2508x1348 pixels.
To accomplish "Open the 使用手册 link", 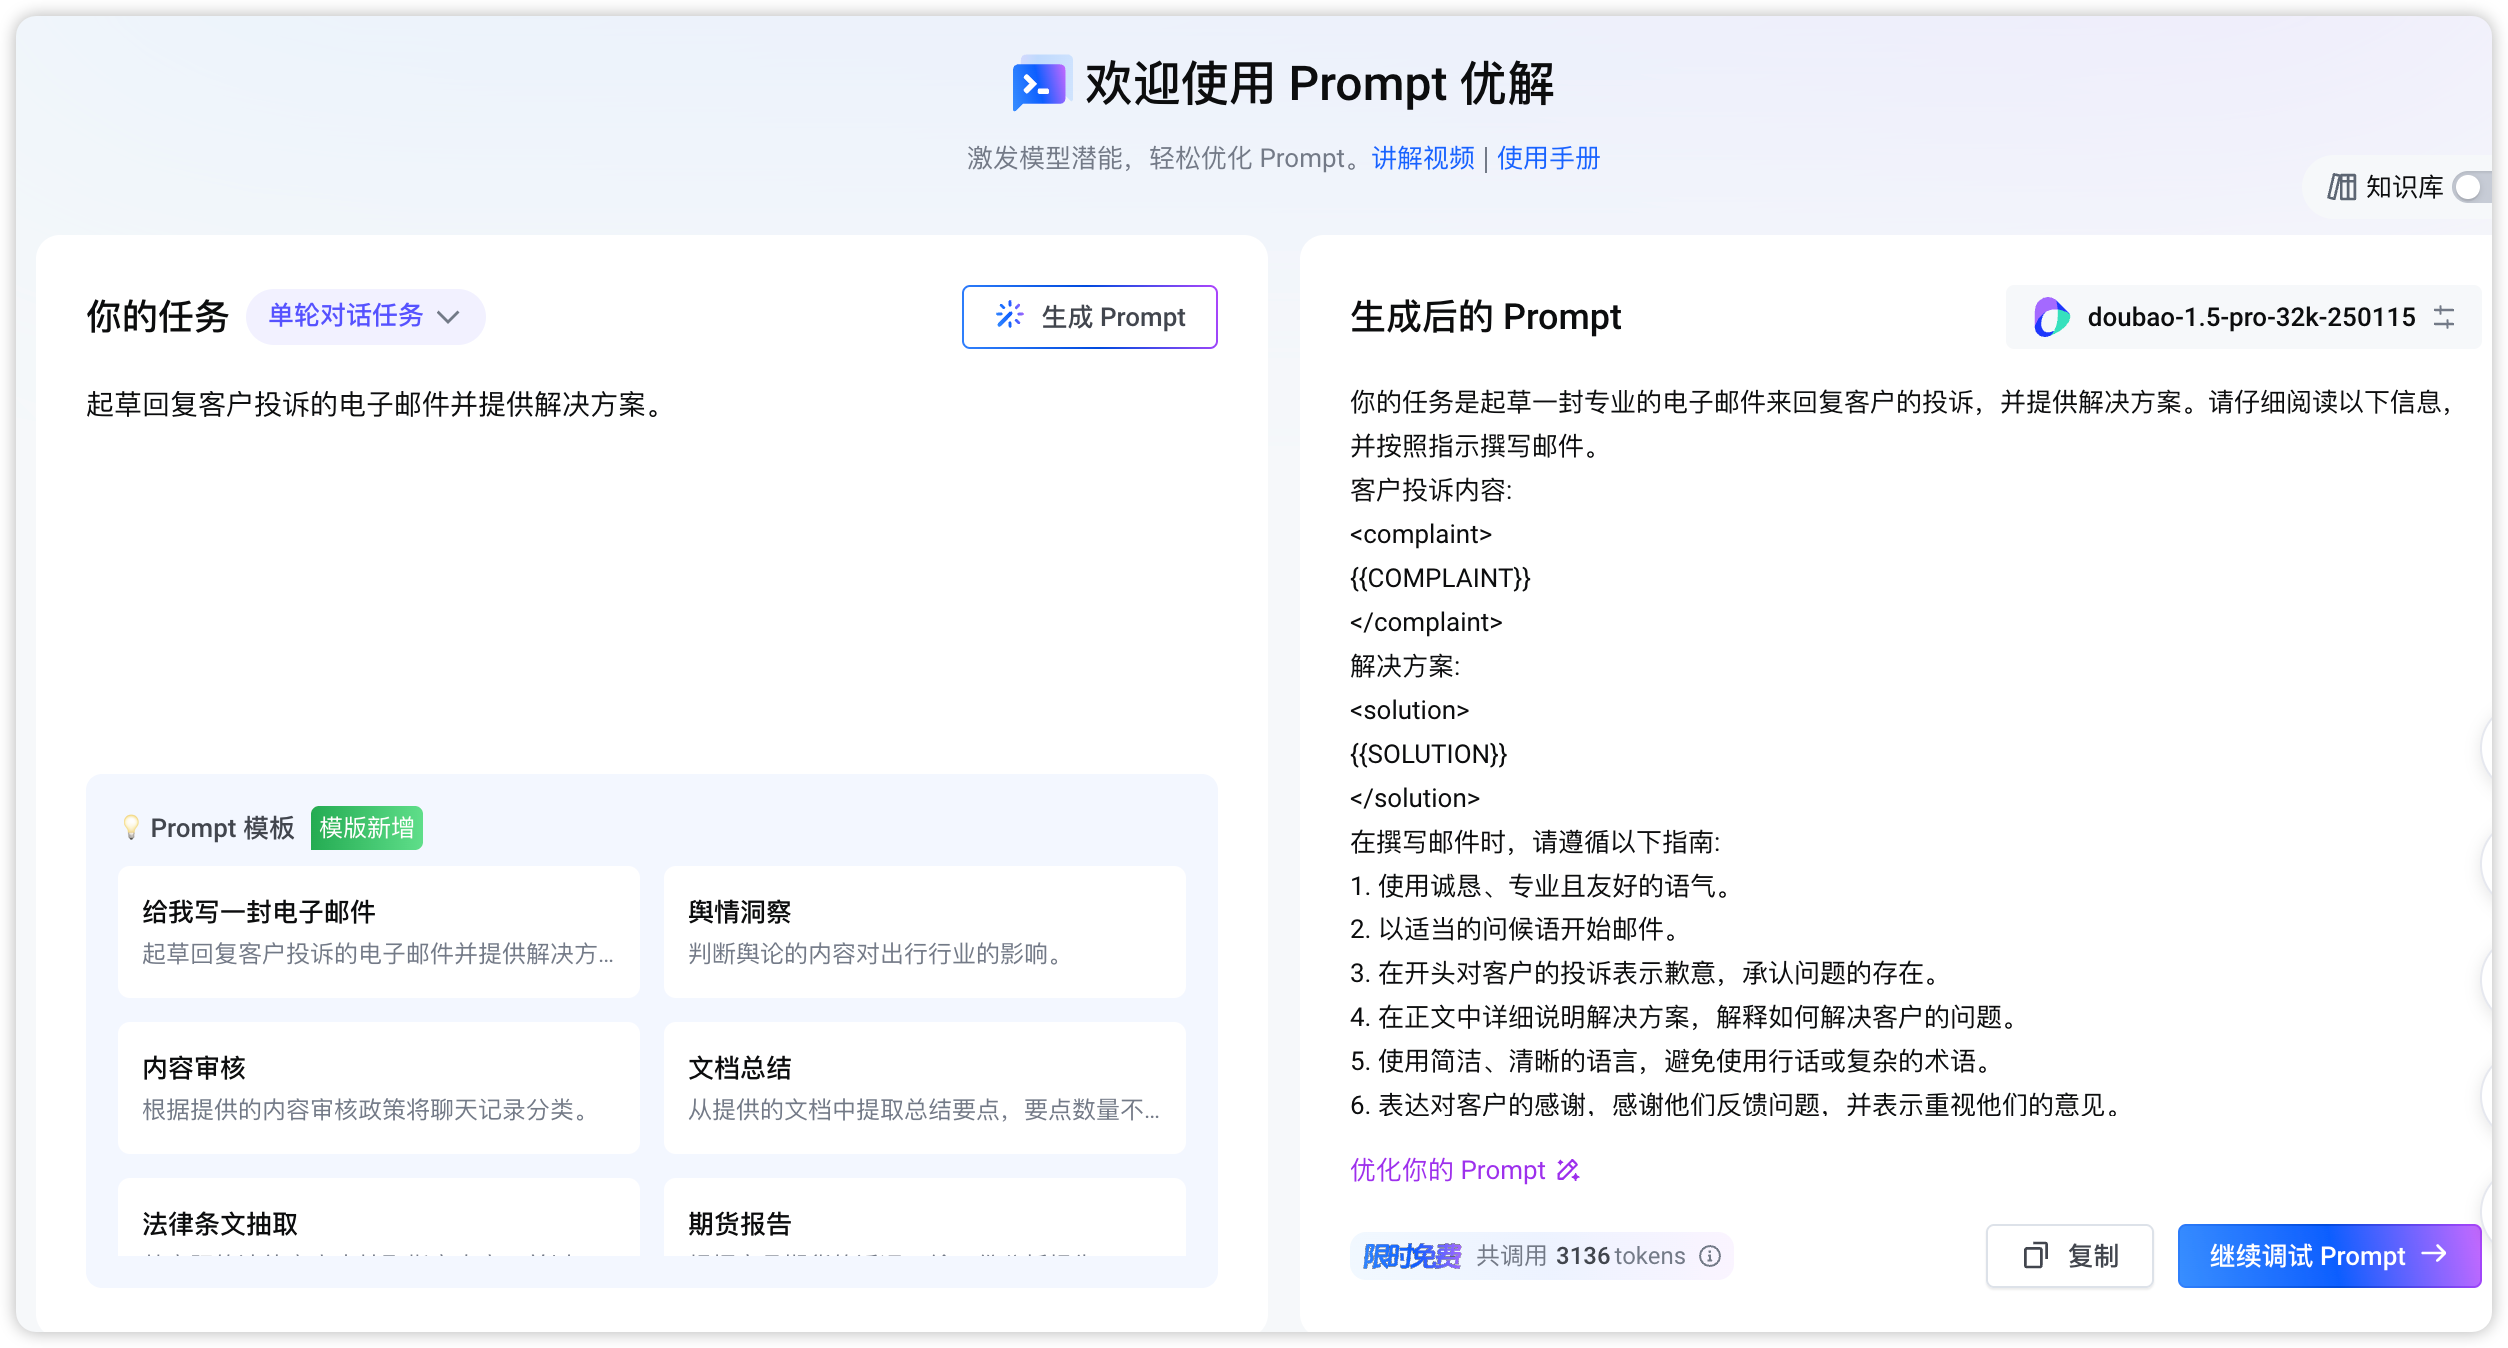I will pos(1548,158).
